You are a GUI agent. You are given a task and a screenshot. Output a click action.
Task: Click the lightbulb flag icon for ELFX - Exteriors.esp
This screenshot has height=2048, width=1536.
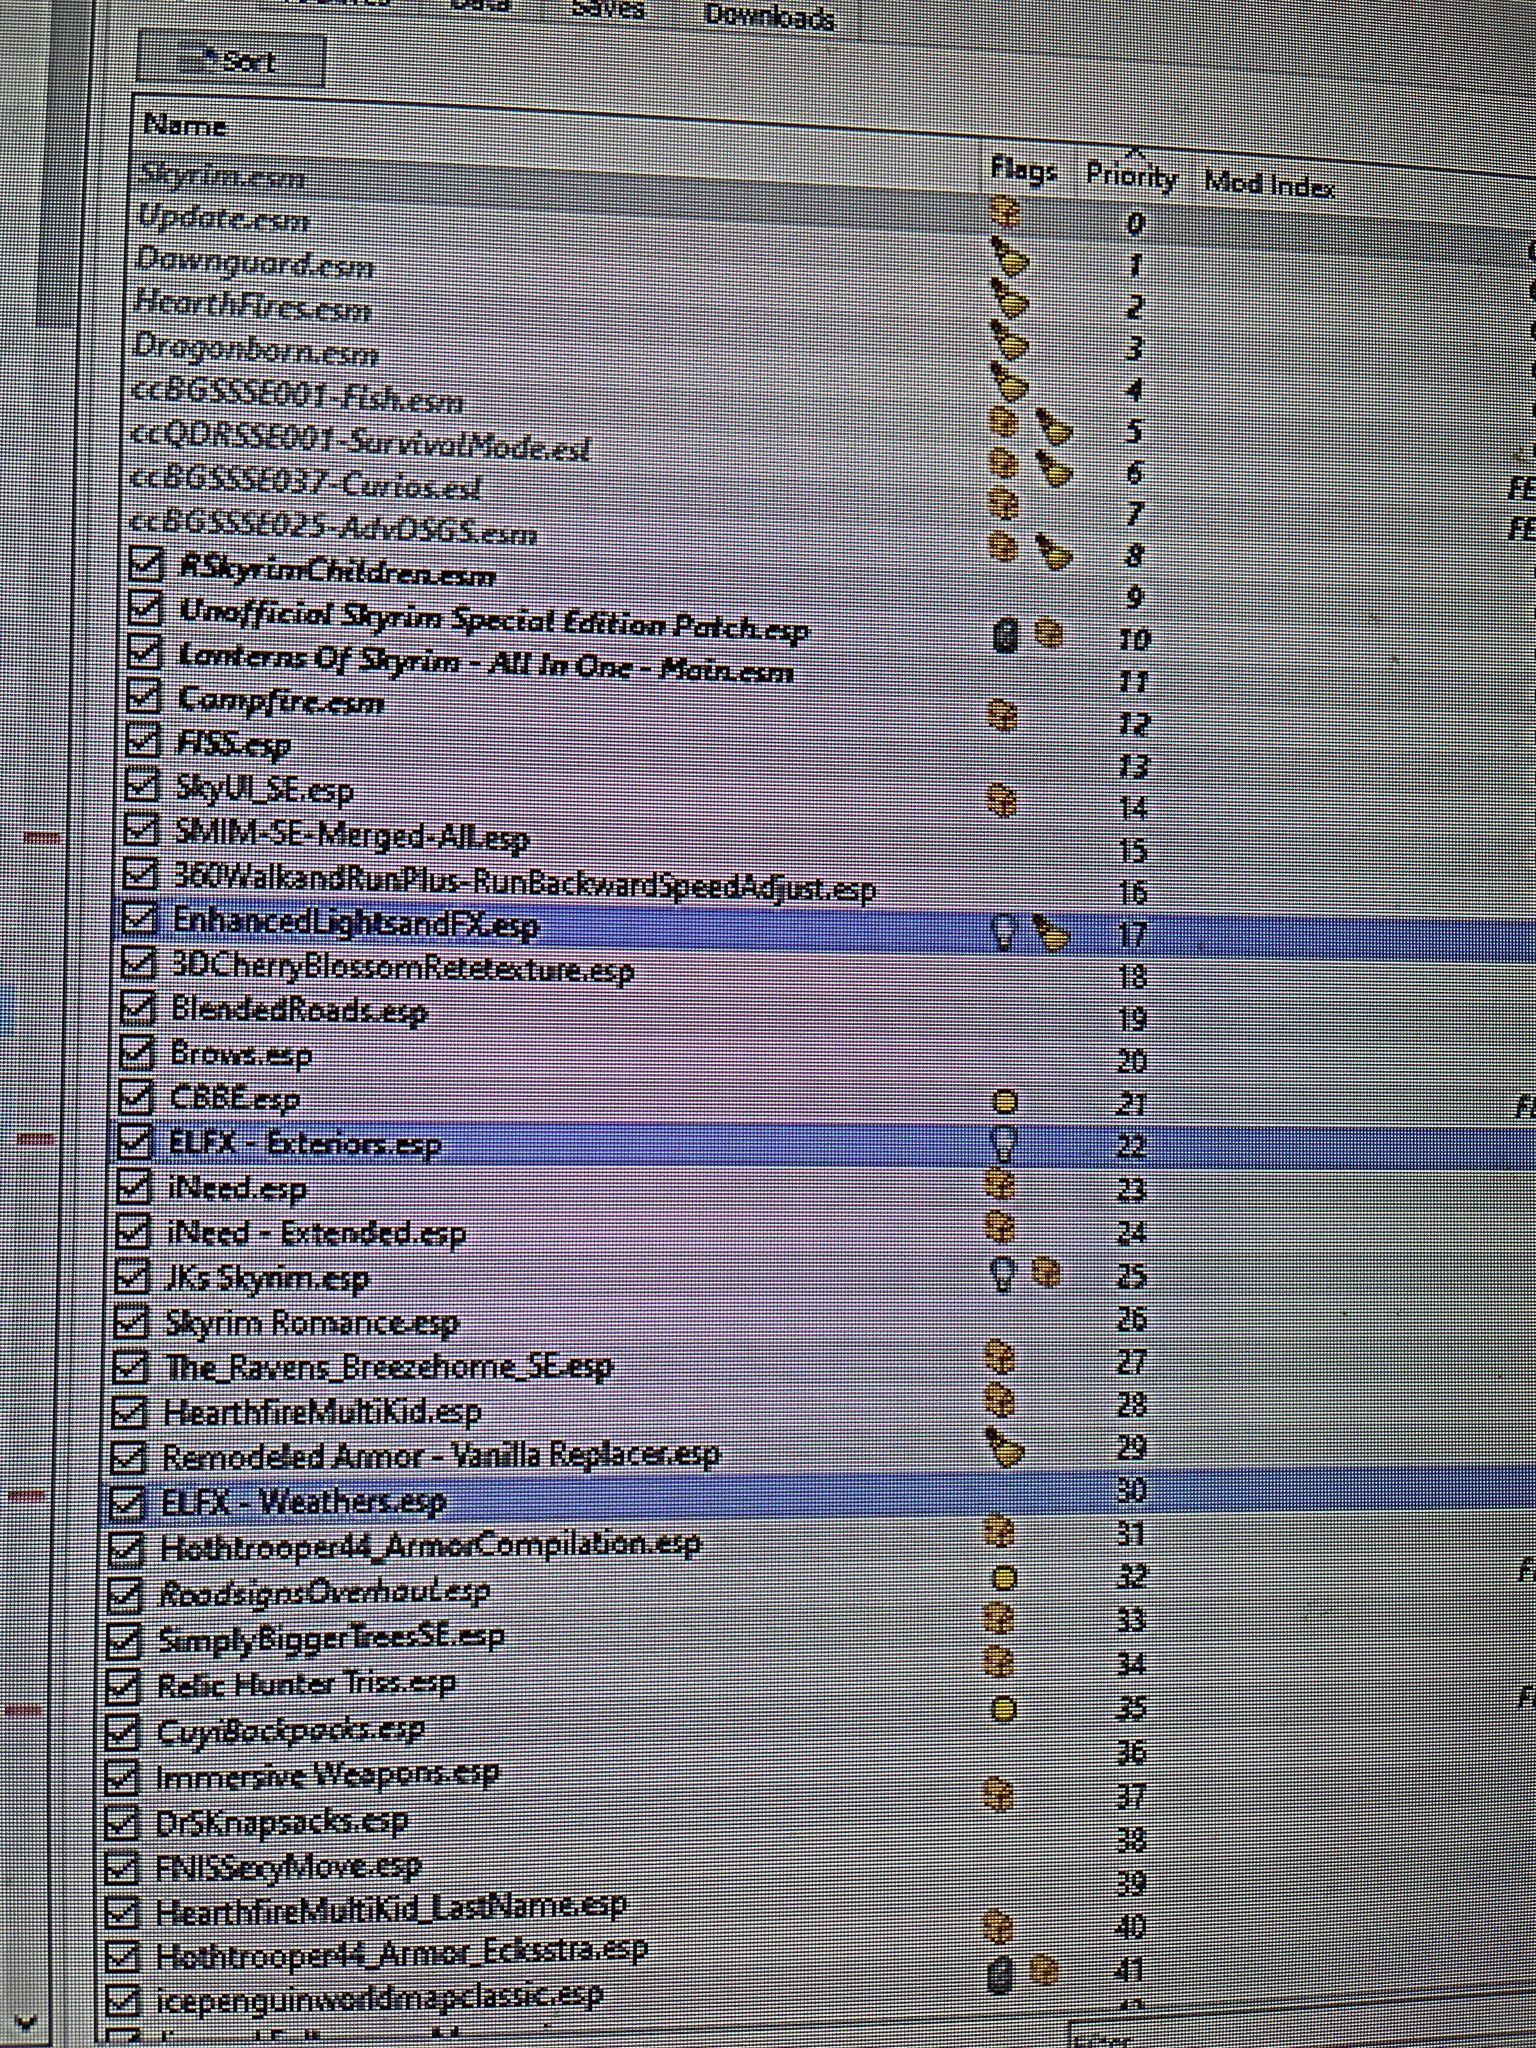[1002, 1142]
